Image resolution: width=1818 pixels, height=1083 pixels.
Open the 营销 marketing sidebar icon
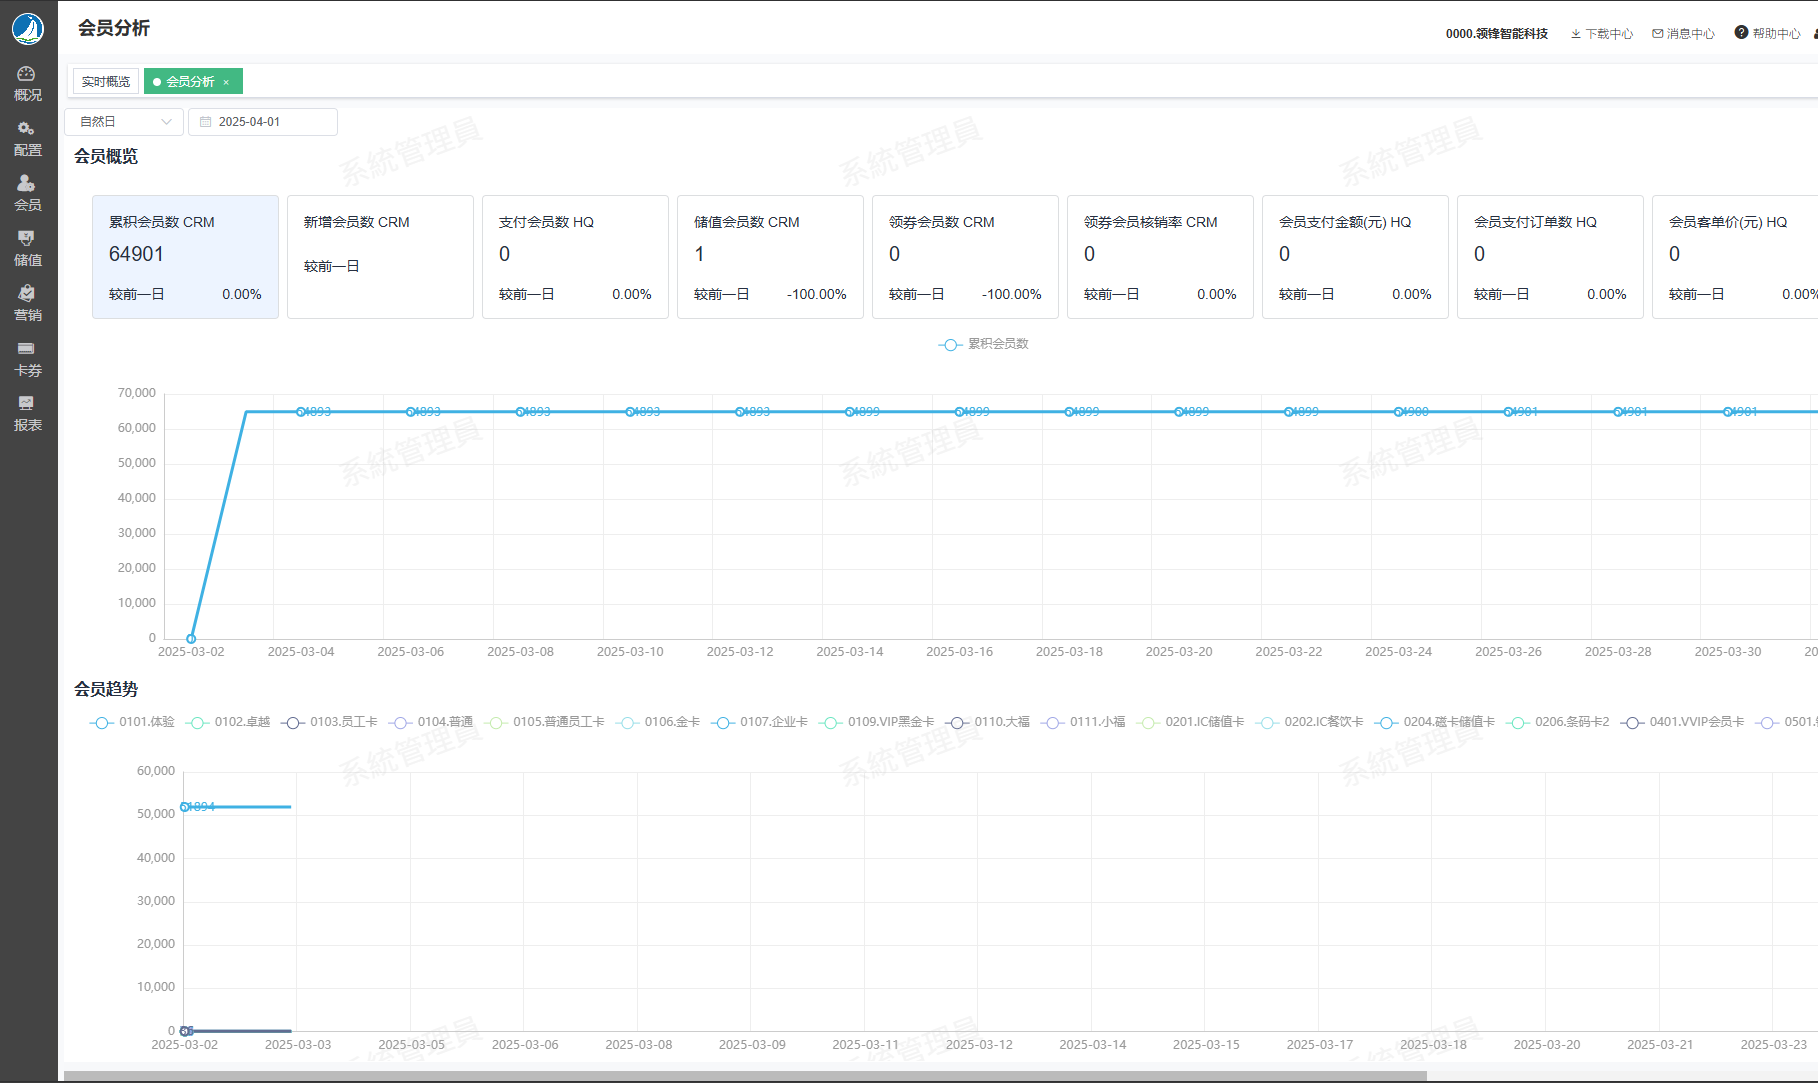tap(27, 304)
